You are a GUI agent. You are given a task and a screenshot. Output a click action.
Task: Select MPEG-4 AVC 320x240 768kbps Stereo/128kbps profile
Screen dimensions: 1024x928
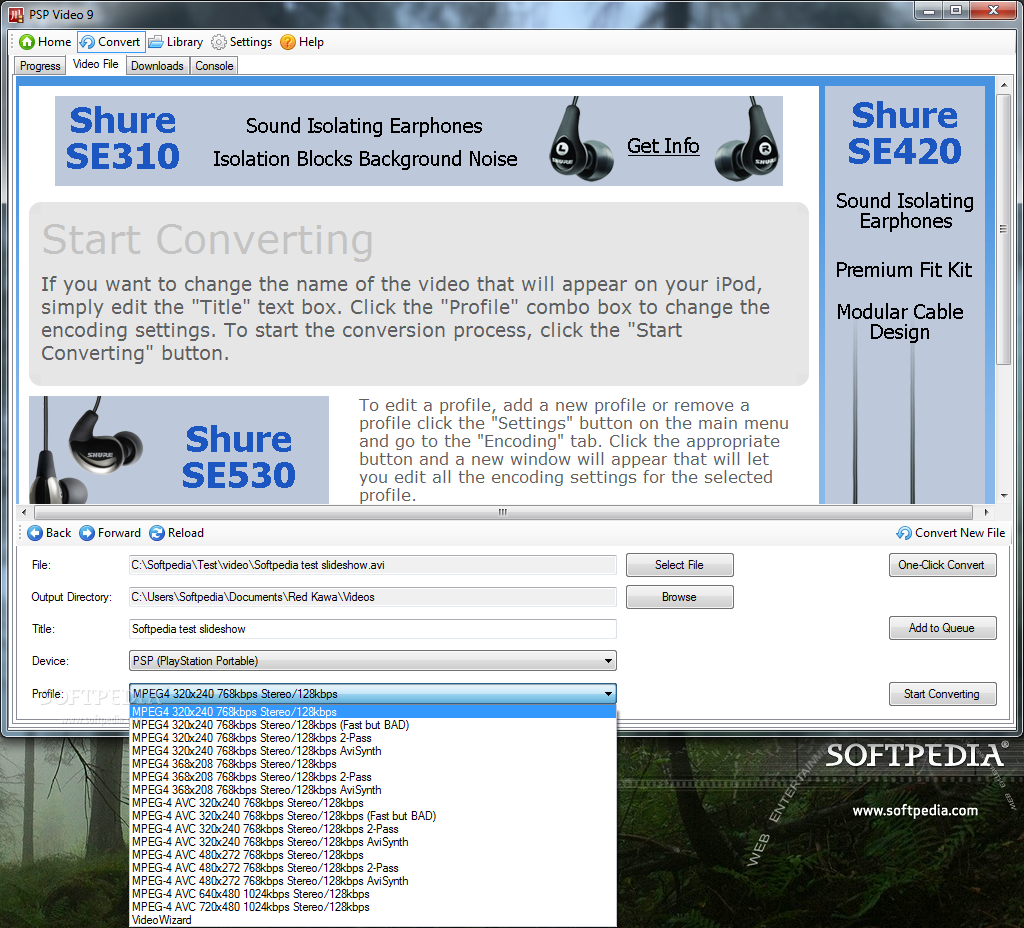click(x=373, y=803)
